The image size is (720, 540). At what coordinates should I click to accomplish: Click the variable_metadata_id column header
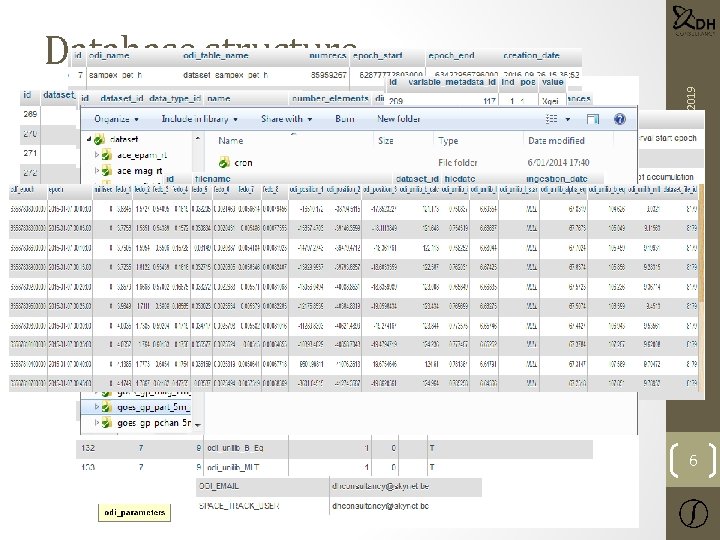[452, 82]
